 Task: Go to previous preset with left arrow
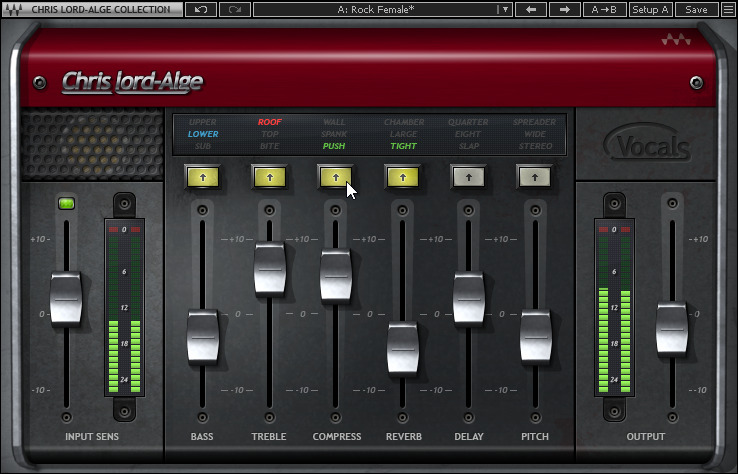(x=531, y=9)
